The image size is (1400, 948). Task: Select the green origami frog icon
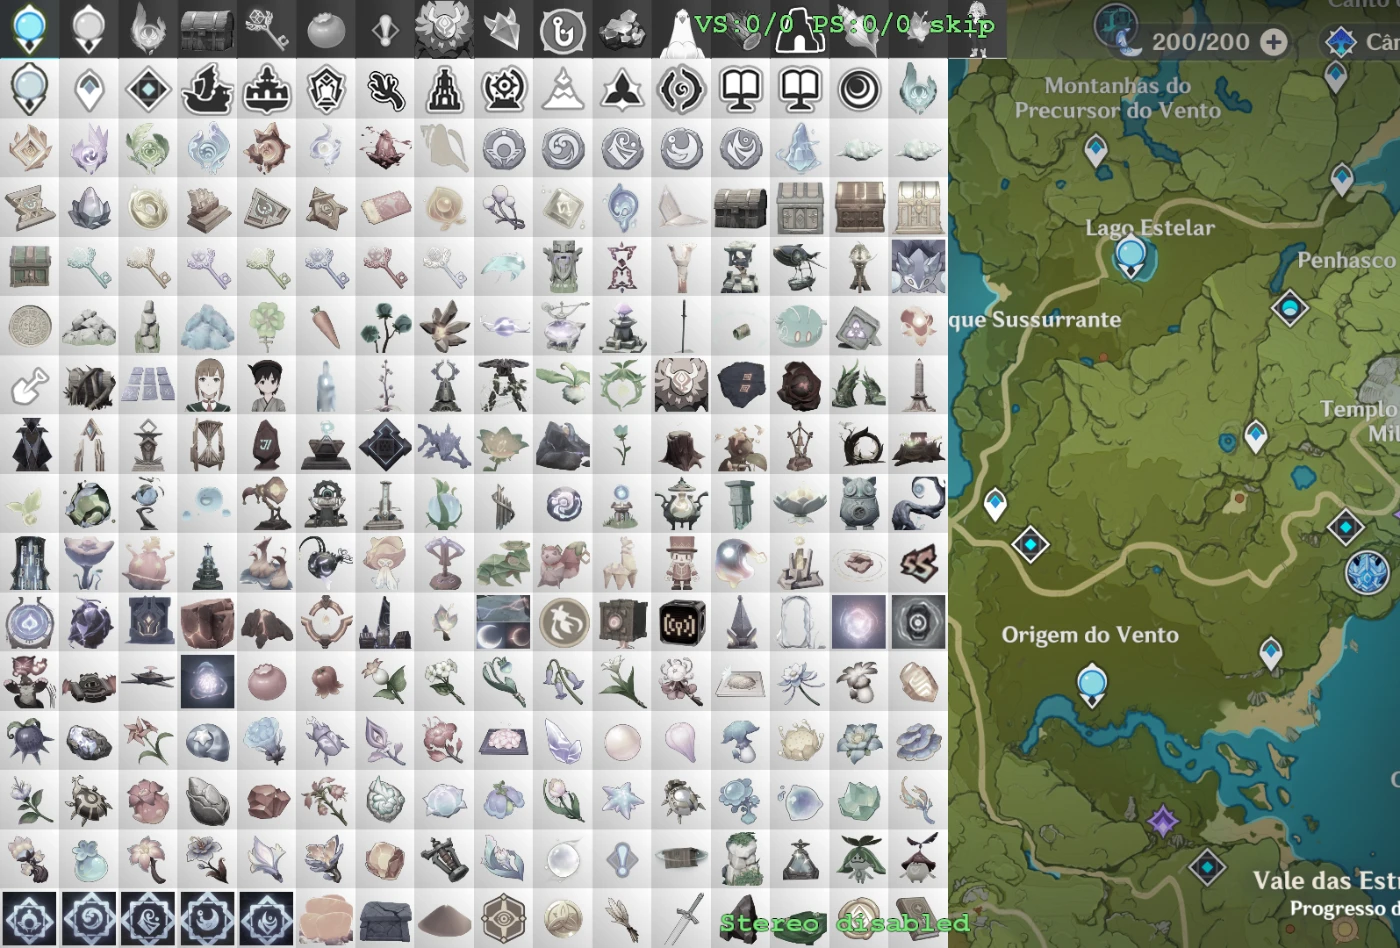click(503, 563)
